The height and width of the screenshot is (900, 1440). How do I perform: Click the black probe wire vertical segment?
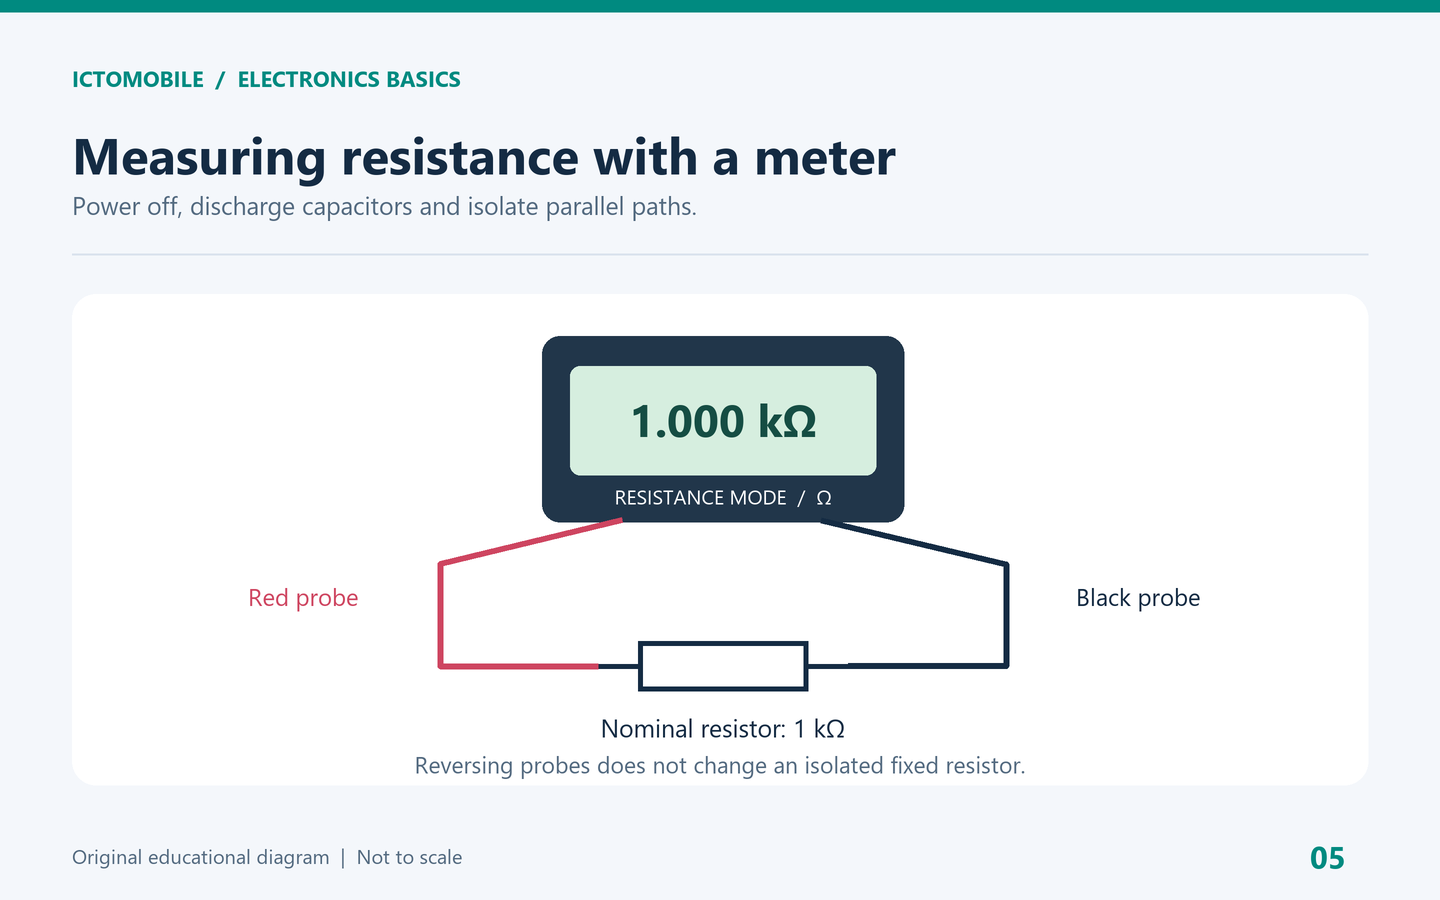click(1006, 615)
